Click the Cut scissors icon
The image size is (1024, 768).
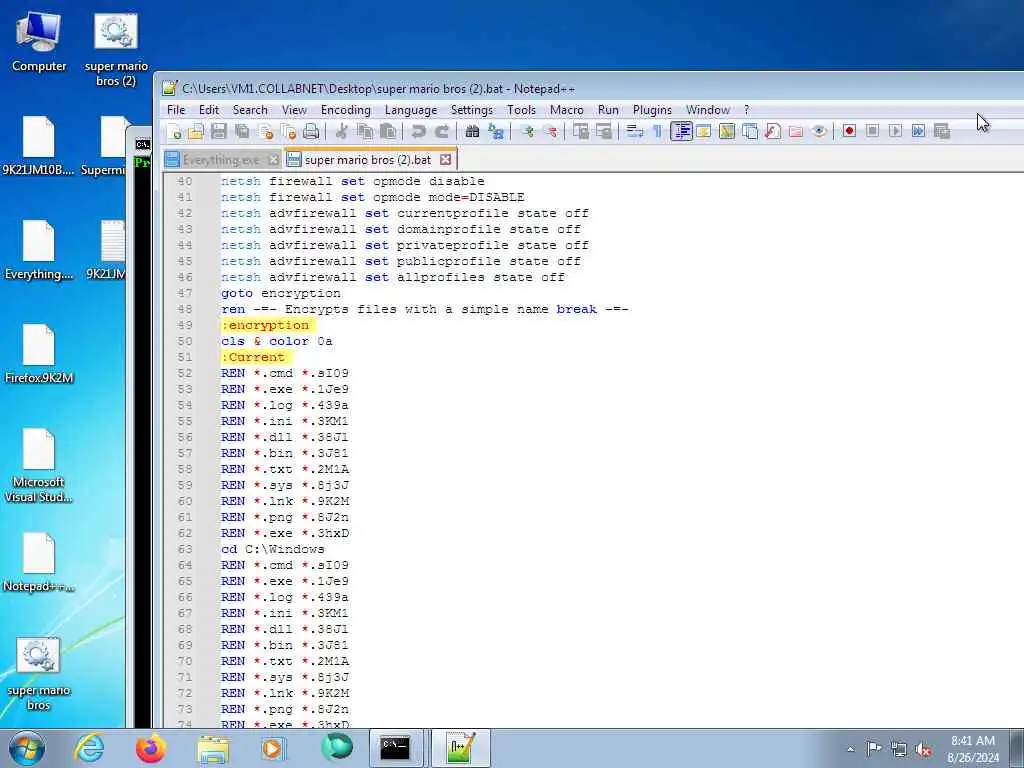[x=342, y=131]
